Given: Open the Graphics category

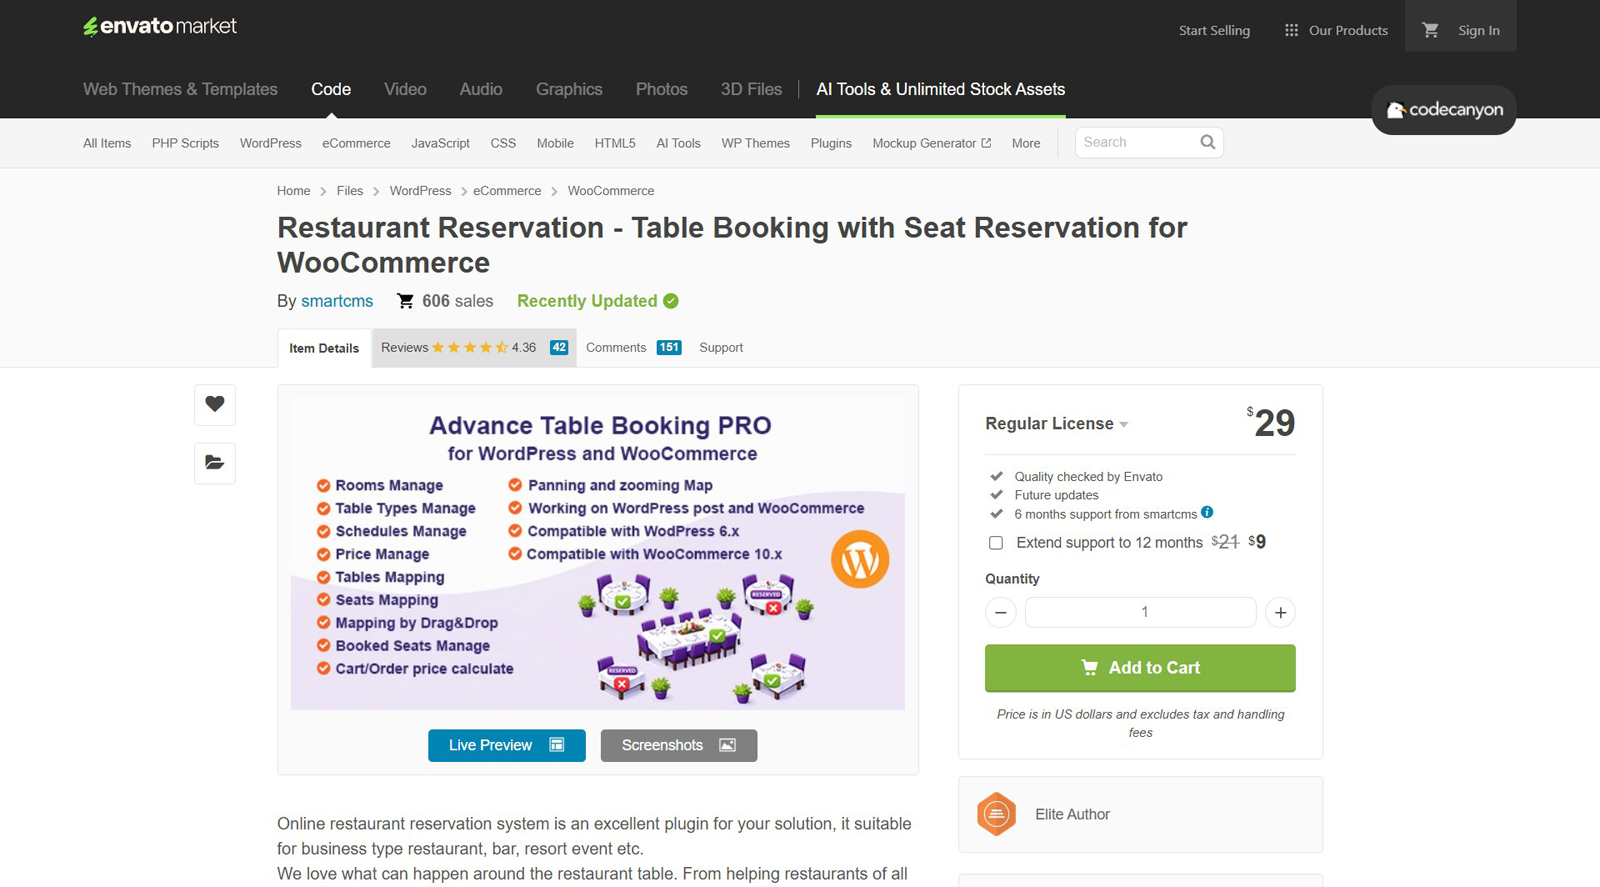Looking at the screenshot, I should point(569,89).
